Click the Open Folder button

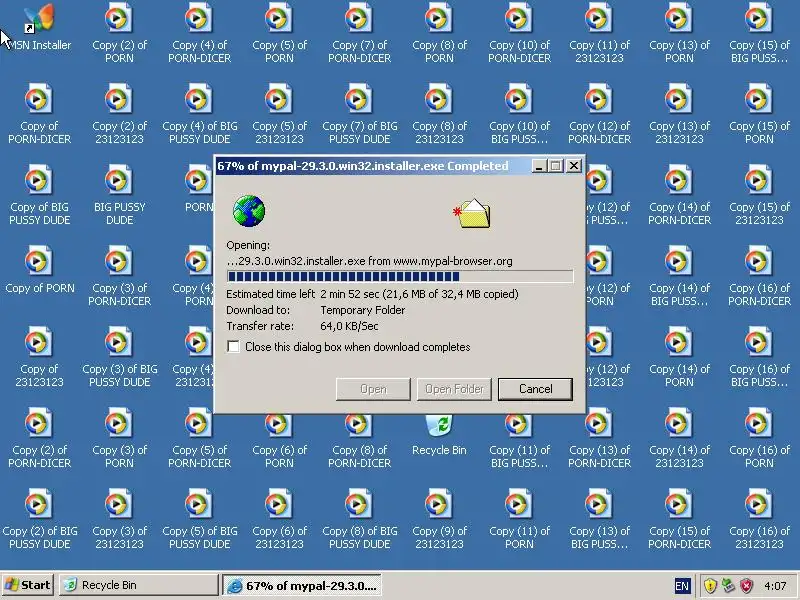tap(454, 389)
